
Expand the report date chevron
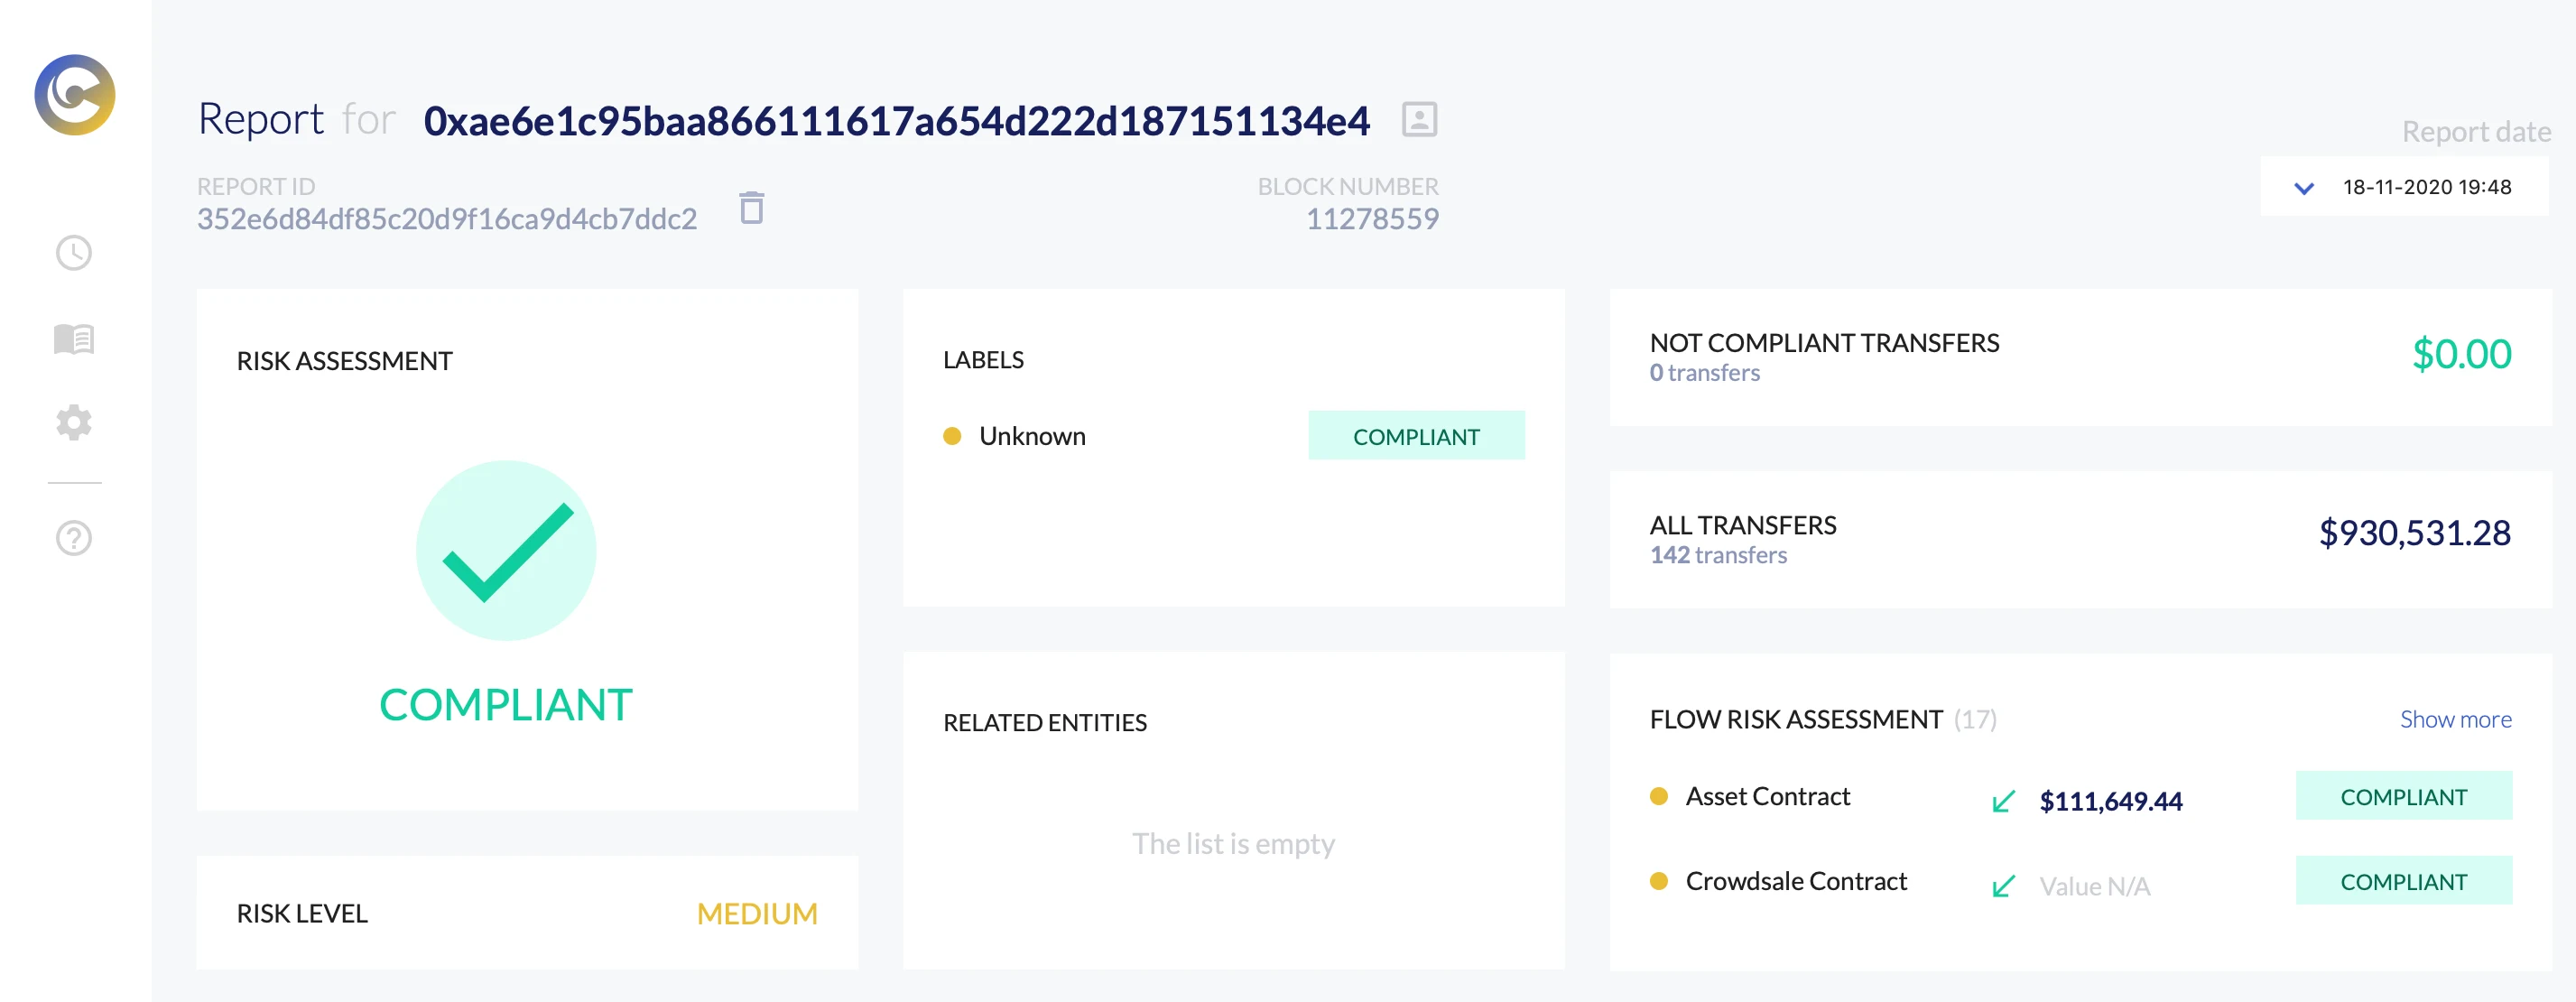(x=2304, y=188)
